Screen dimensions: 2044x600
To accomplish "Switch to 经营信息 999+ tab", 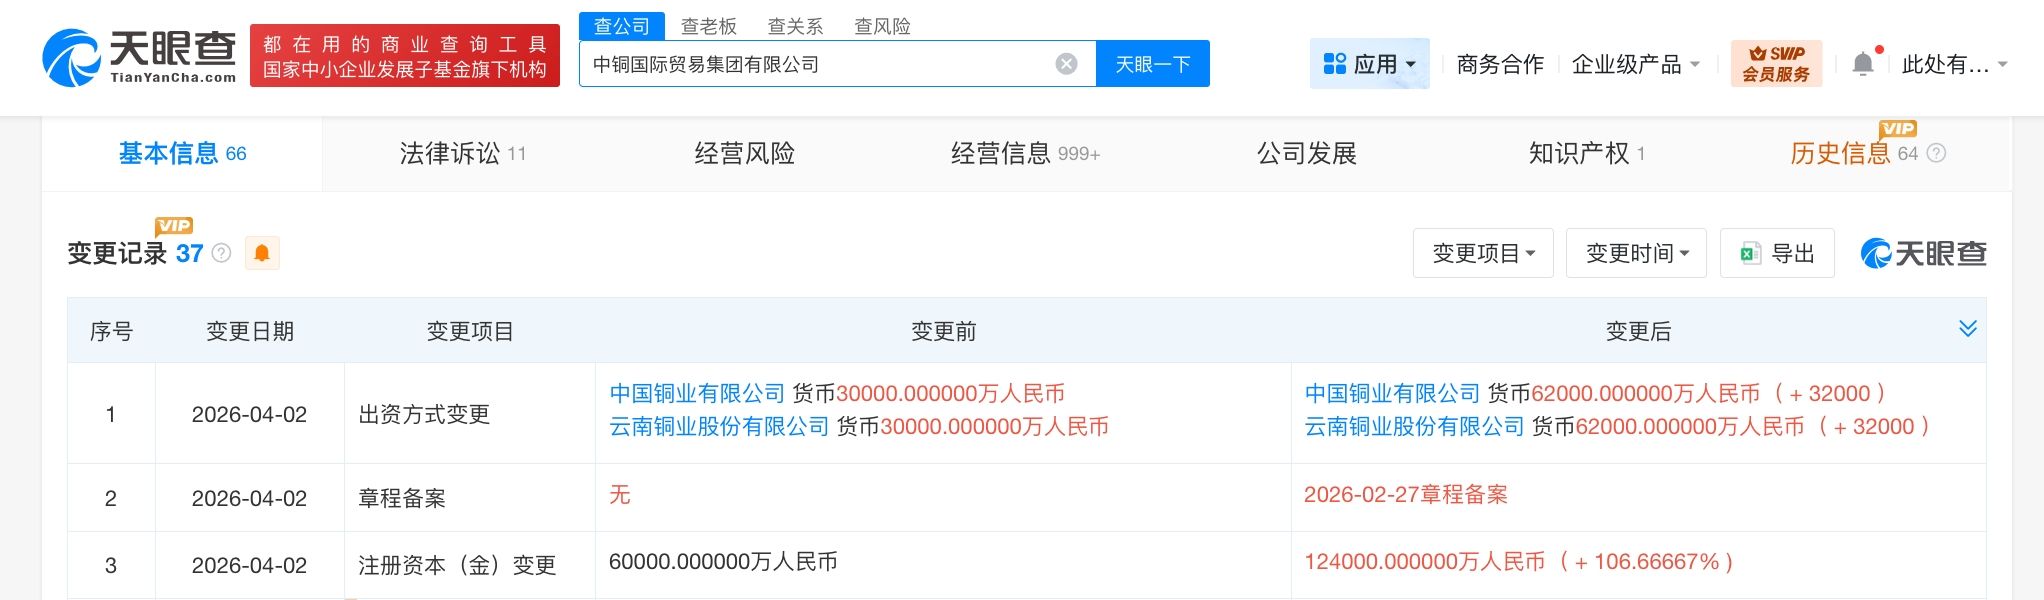I will tap(1025, 153).
